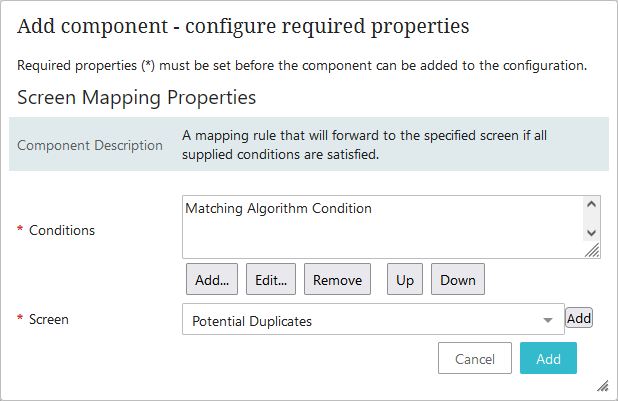The width and height of the screenshot is (618, 401).
Task: Click the dialog resize handle at bottom-right corner
Action: pyautogui.click(x=603, y=385)
